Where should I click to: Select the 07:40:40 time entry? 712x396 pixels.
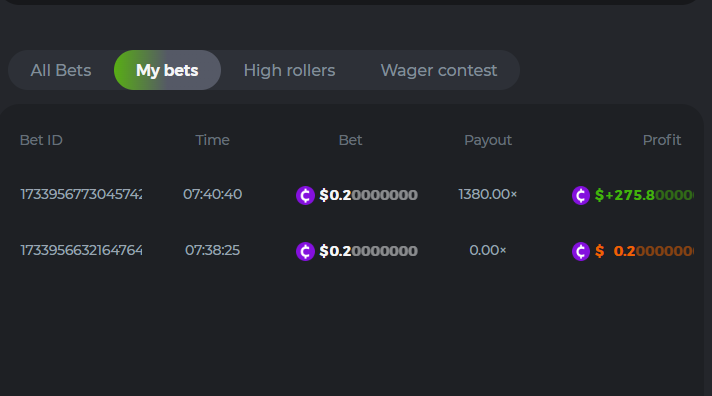click(x=213, y=194)
